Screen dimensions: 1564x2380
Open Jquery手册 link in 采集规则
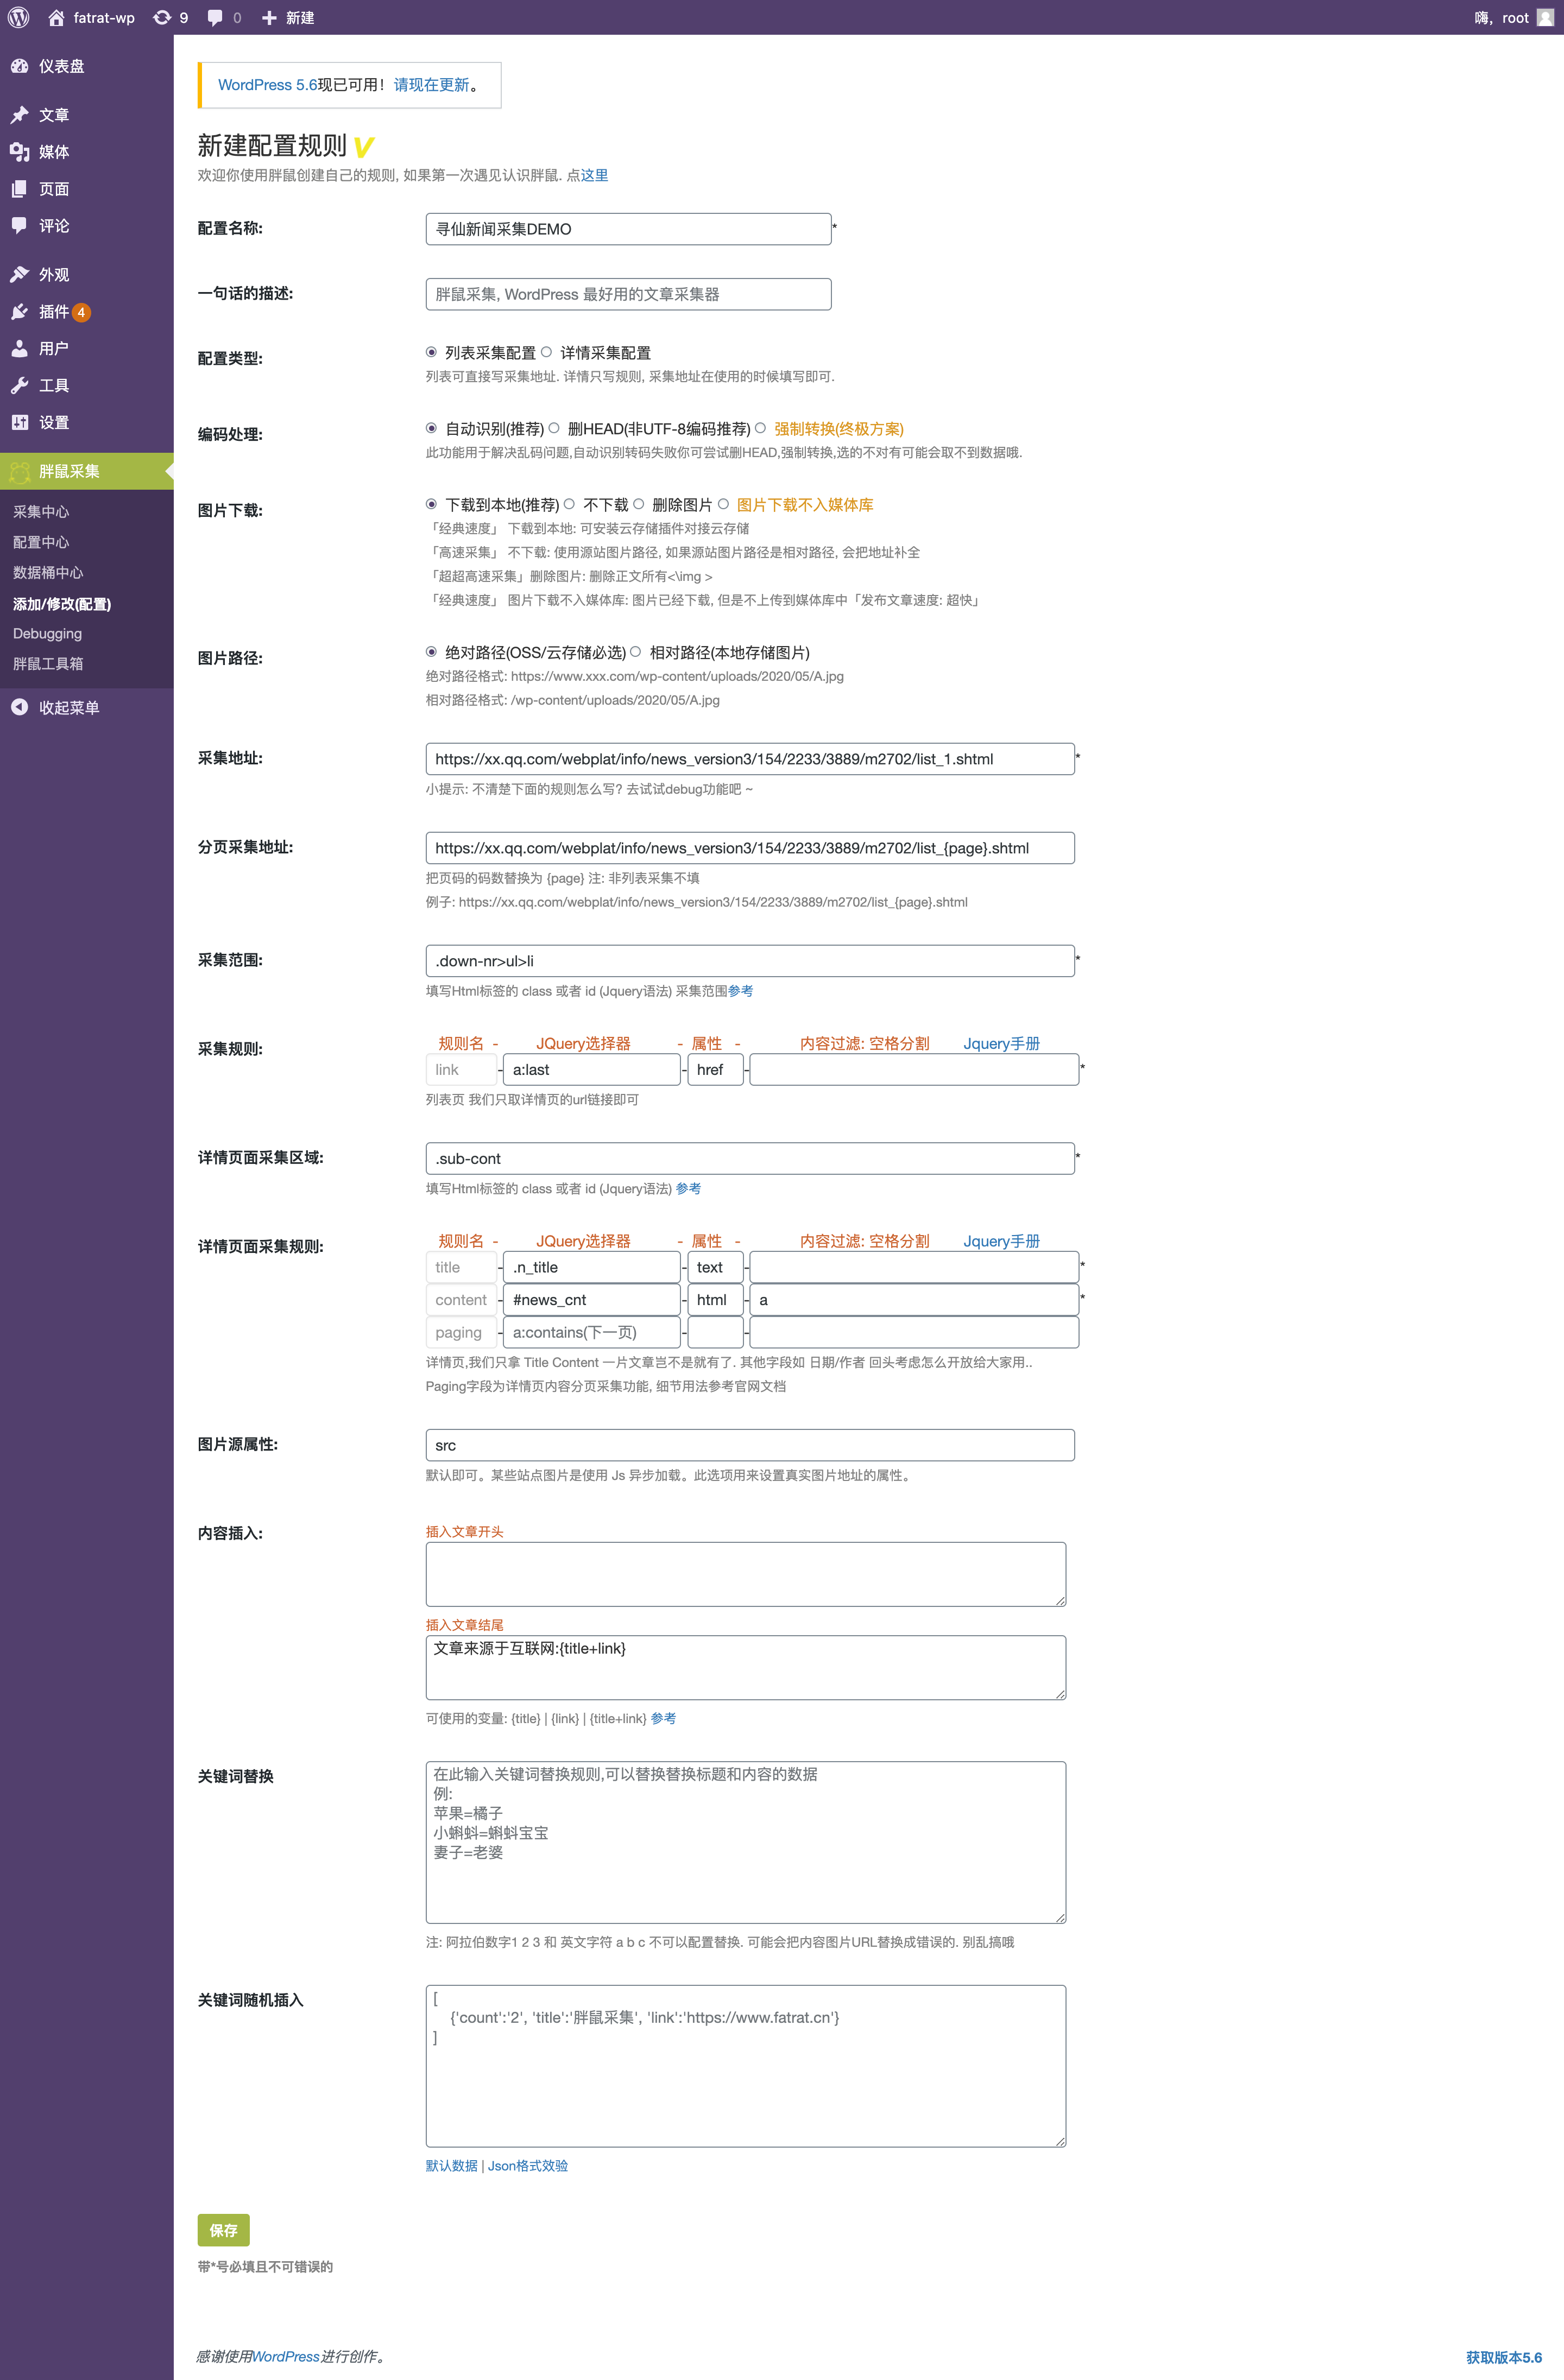tap(1001, 1043)
